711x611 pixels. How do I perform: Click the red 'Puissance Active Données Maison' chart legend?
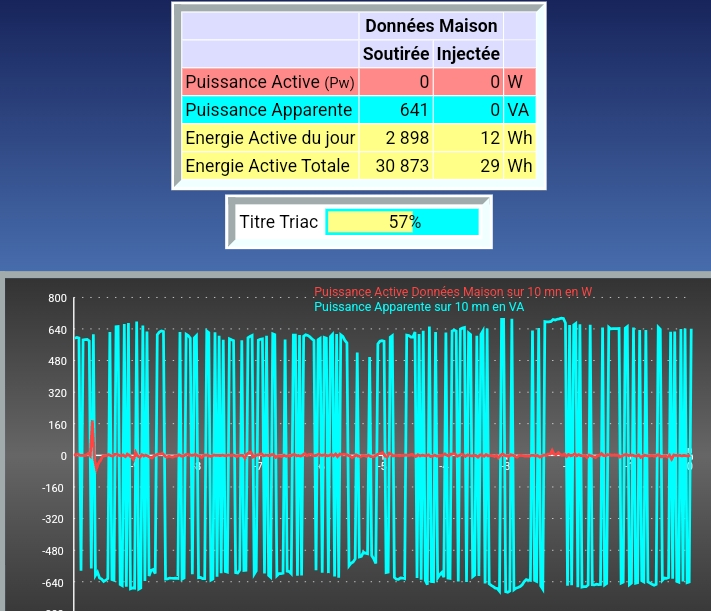click(453, 292)
